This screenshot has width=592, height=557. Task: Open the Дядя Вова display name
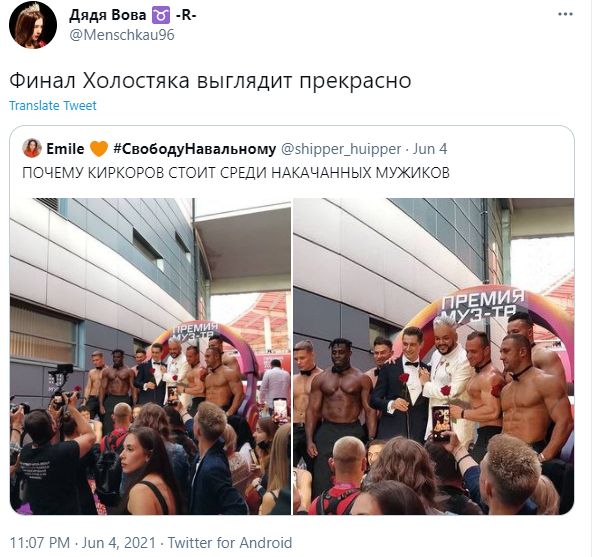(108, 15)
